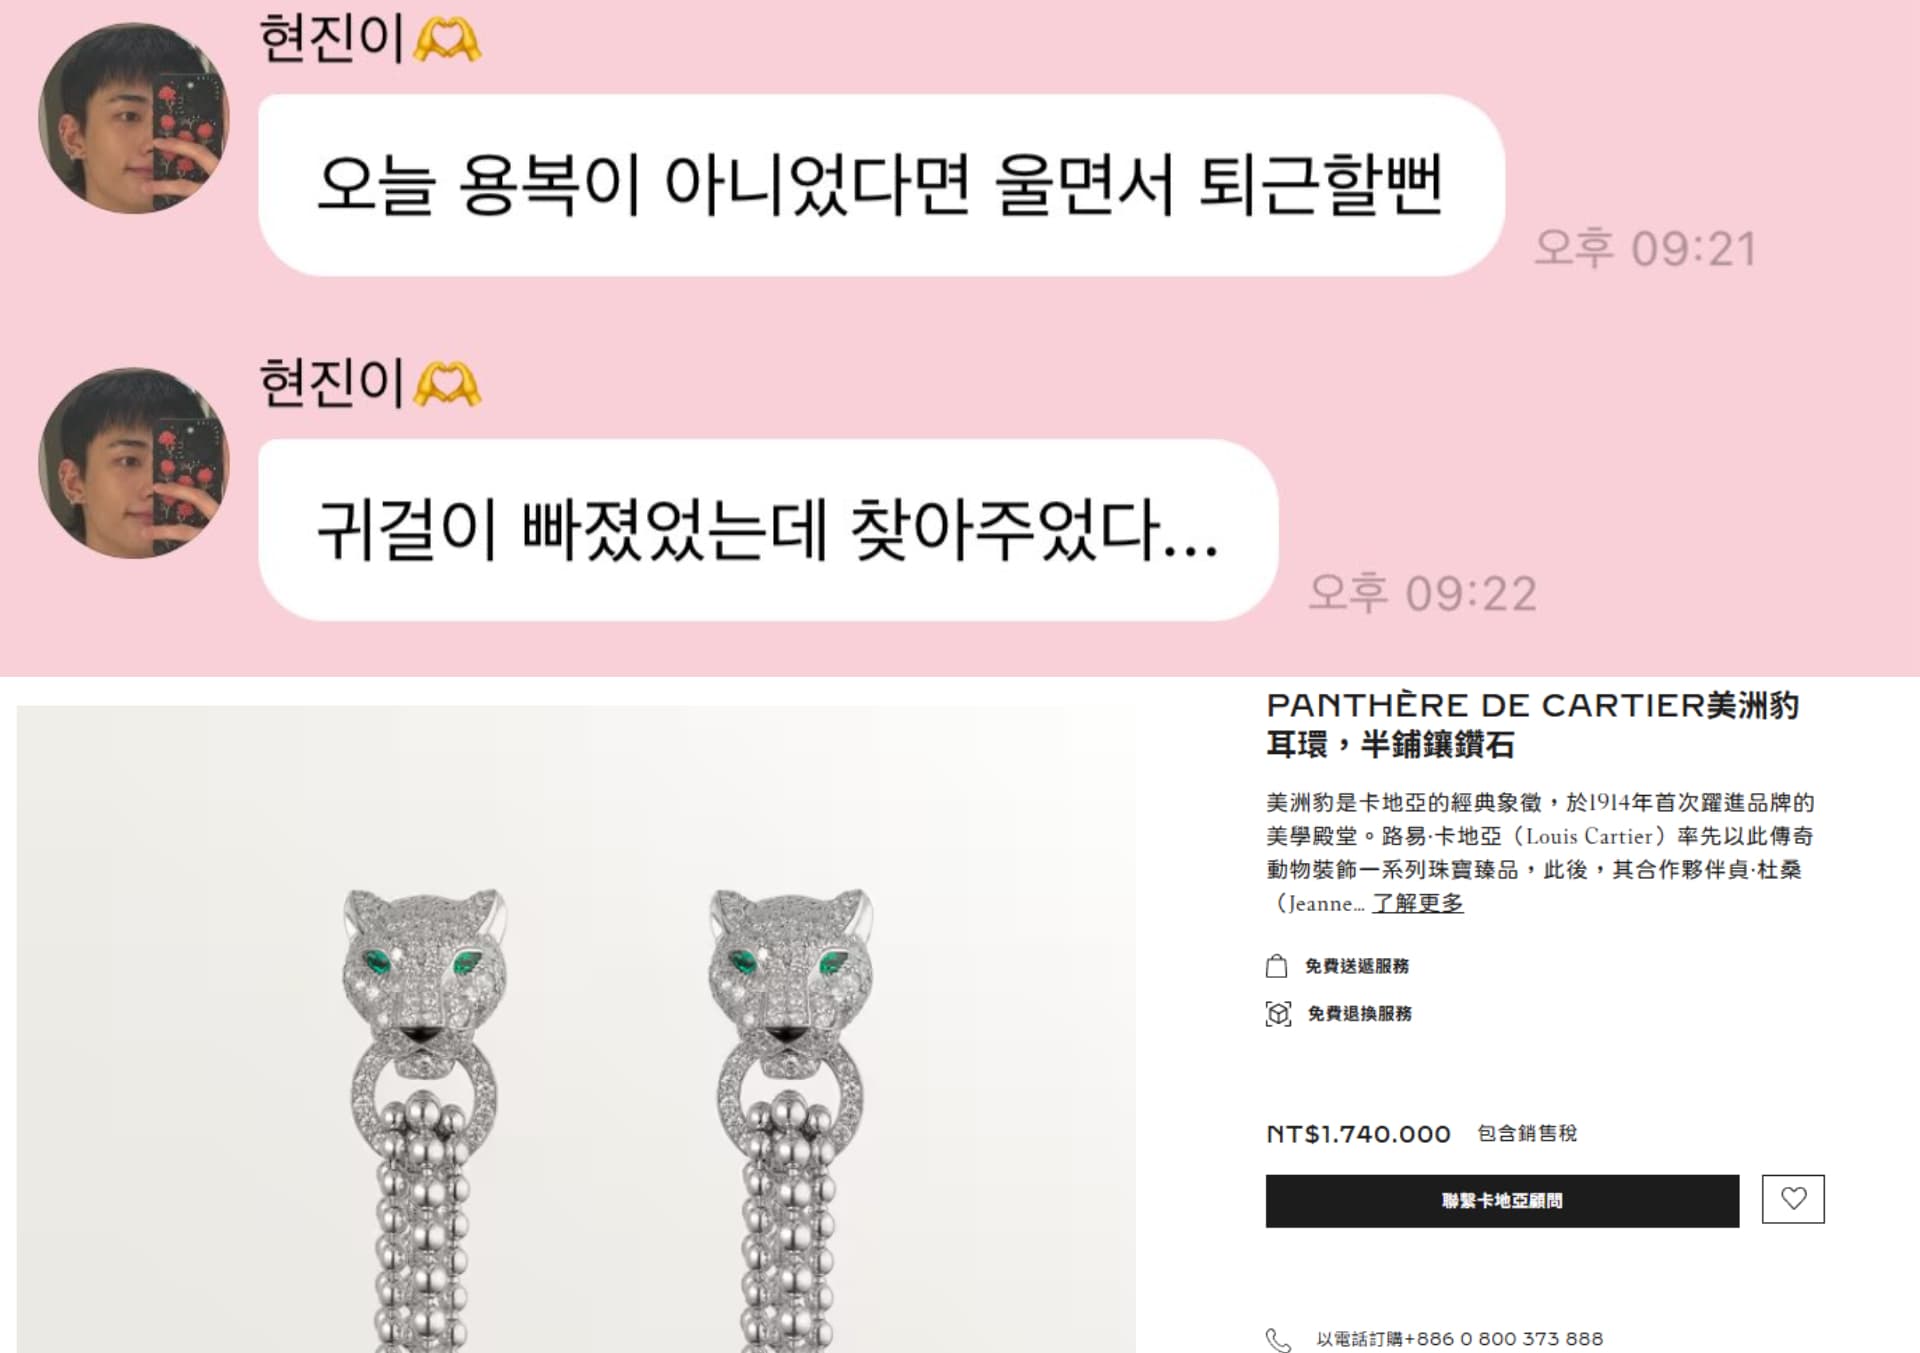Click the 오후 09:22 message timestamp
Screen dimensions: 1920x1353
pyautogui.click(x=1422, y=594)
